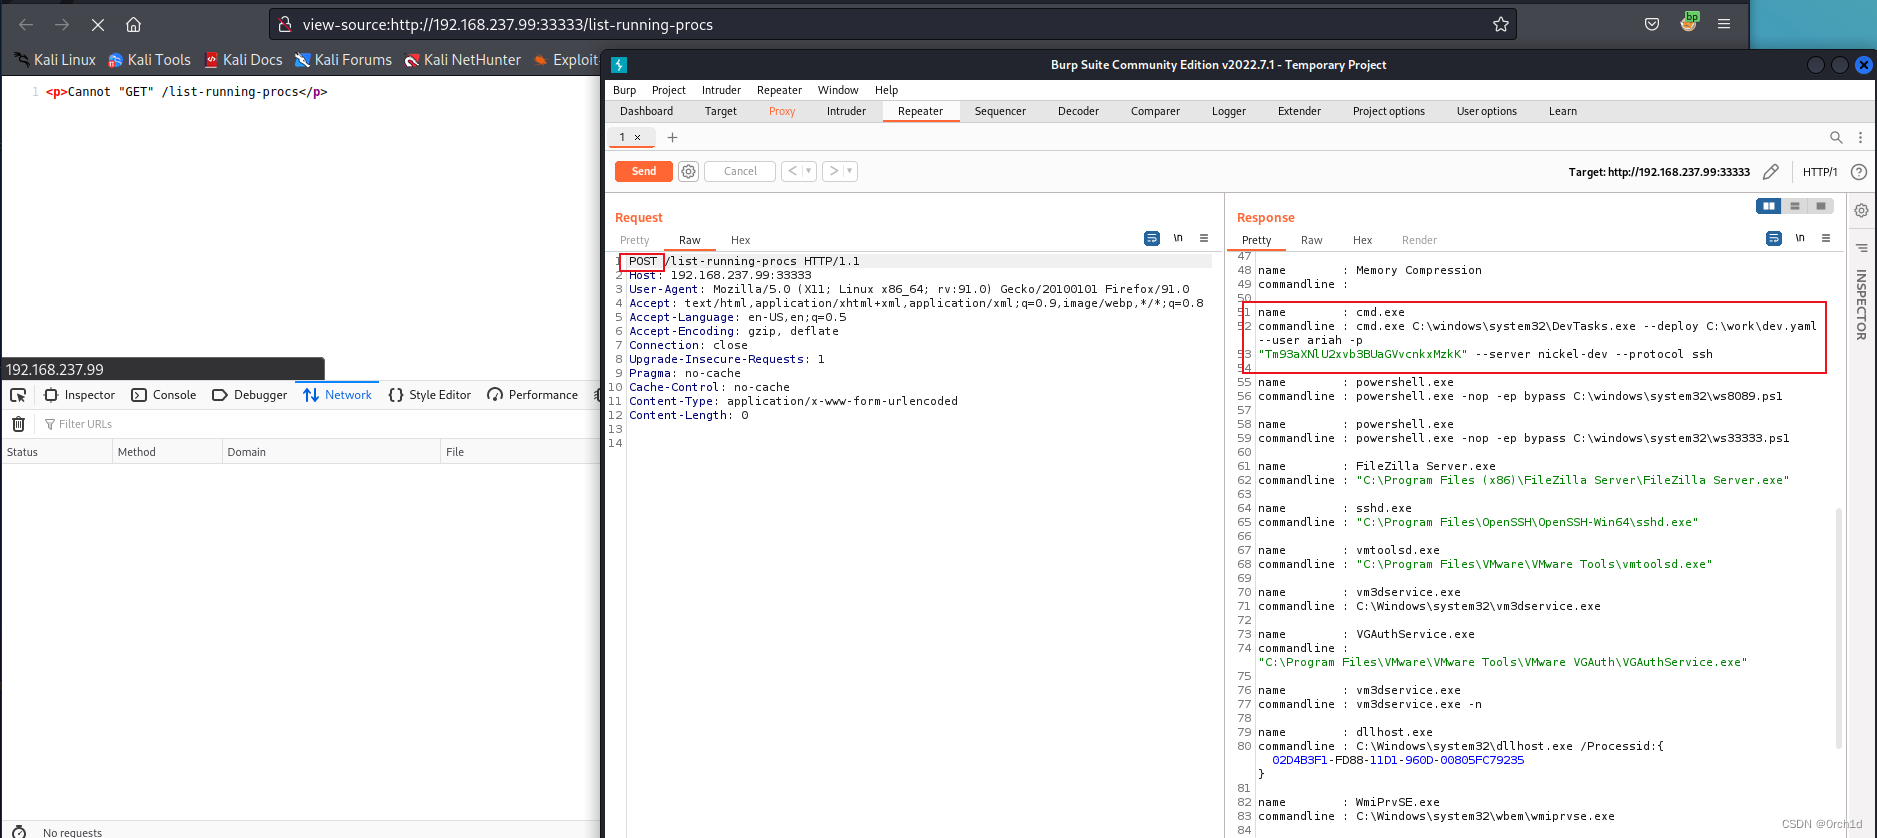This screenshot has width=1877, height=838.
Task: Open the Kali Forums bookmark
Action: click(x=343, y=60)
